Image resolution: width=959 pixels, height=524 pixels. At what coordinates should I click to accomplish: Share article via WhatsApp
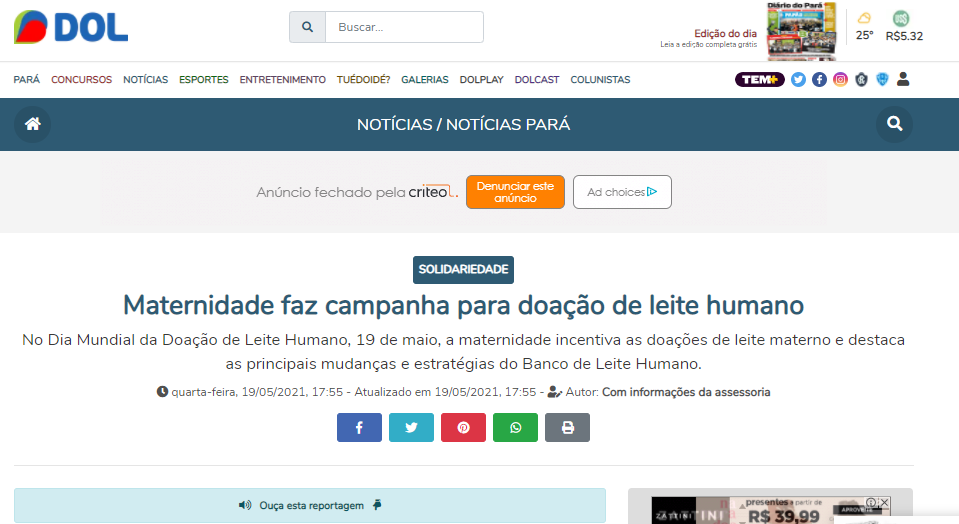coord(515,428)
